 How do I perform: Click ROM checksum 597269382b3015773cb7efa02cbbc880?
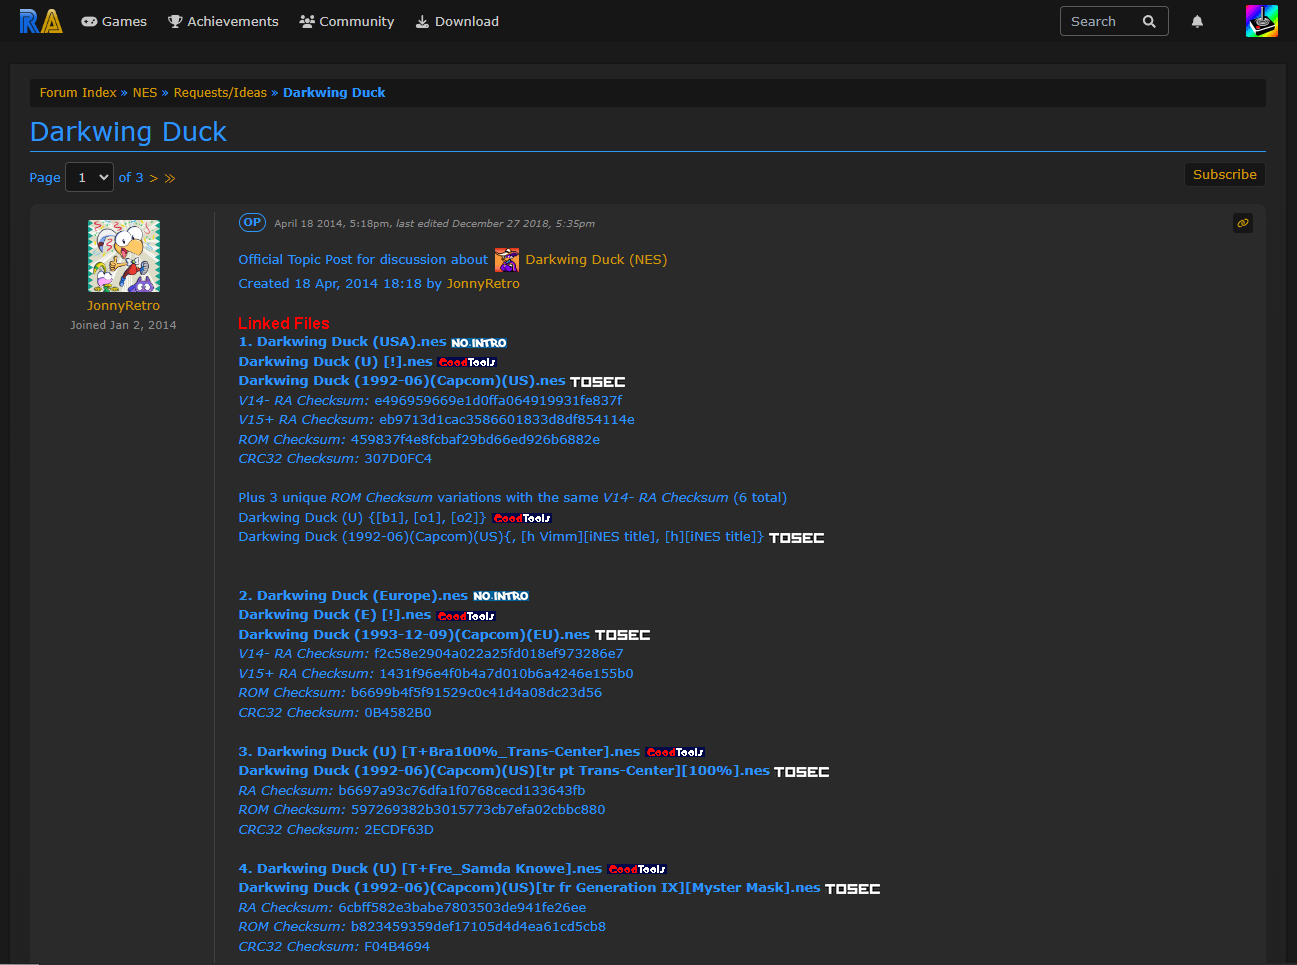point(478,810)
